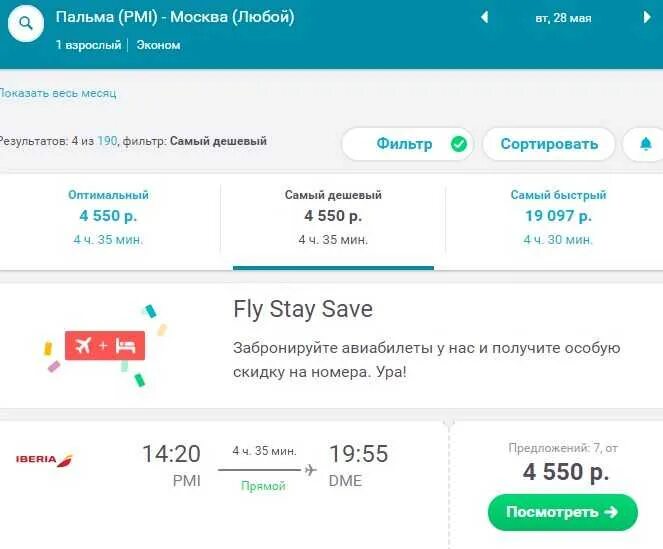Select the Самый быстрый tab
This screenshot has width=663, height=549.
coord(558,217)
